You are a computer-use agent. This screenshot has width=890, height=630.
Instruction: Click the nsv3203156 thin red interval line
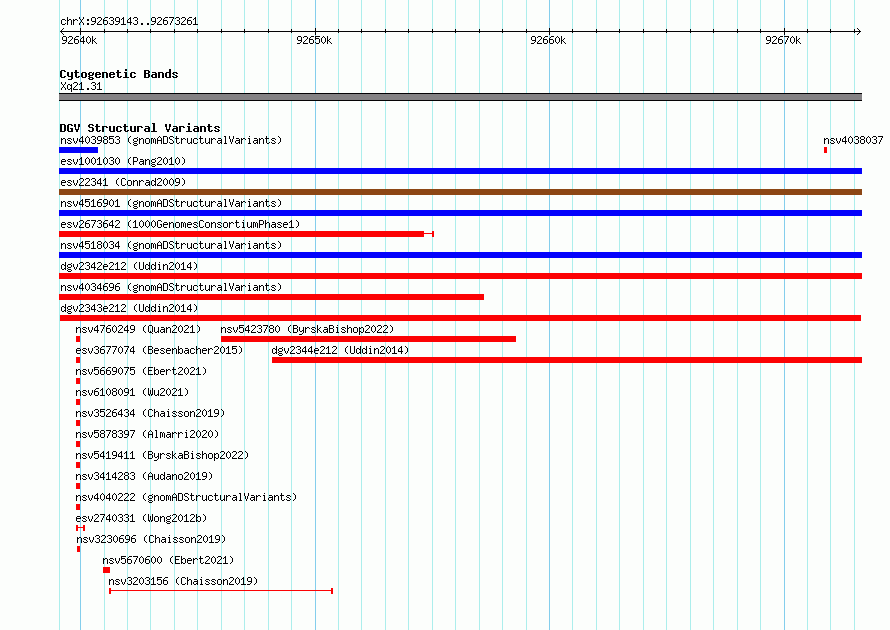point(221,591)
